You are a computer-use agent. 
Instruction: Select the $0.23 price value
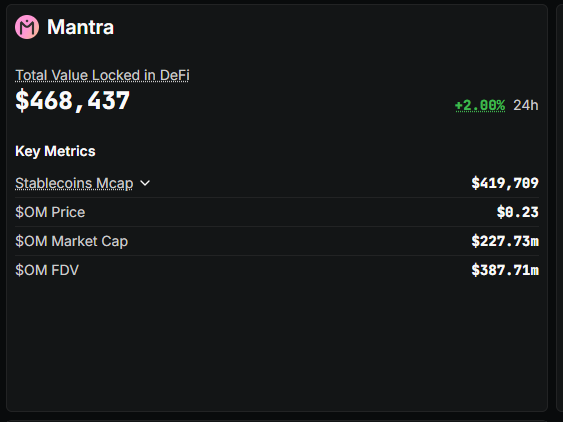[x=517, y=212]
